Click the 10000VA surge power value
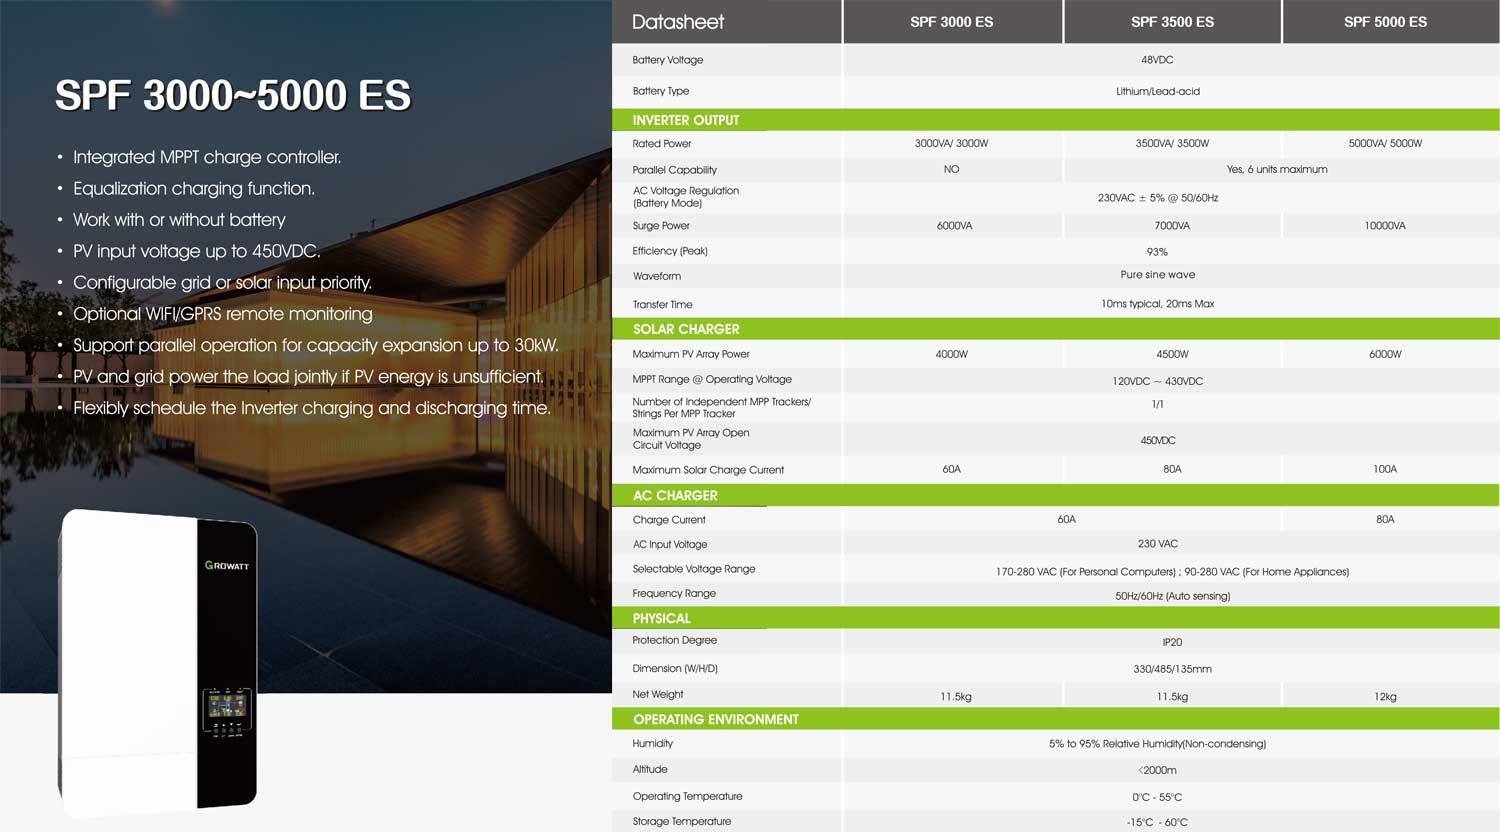 pyautogui.click(x=1385, y=226)
